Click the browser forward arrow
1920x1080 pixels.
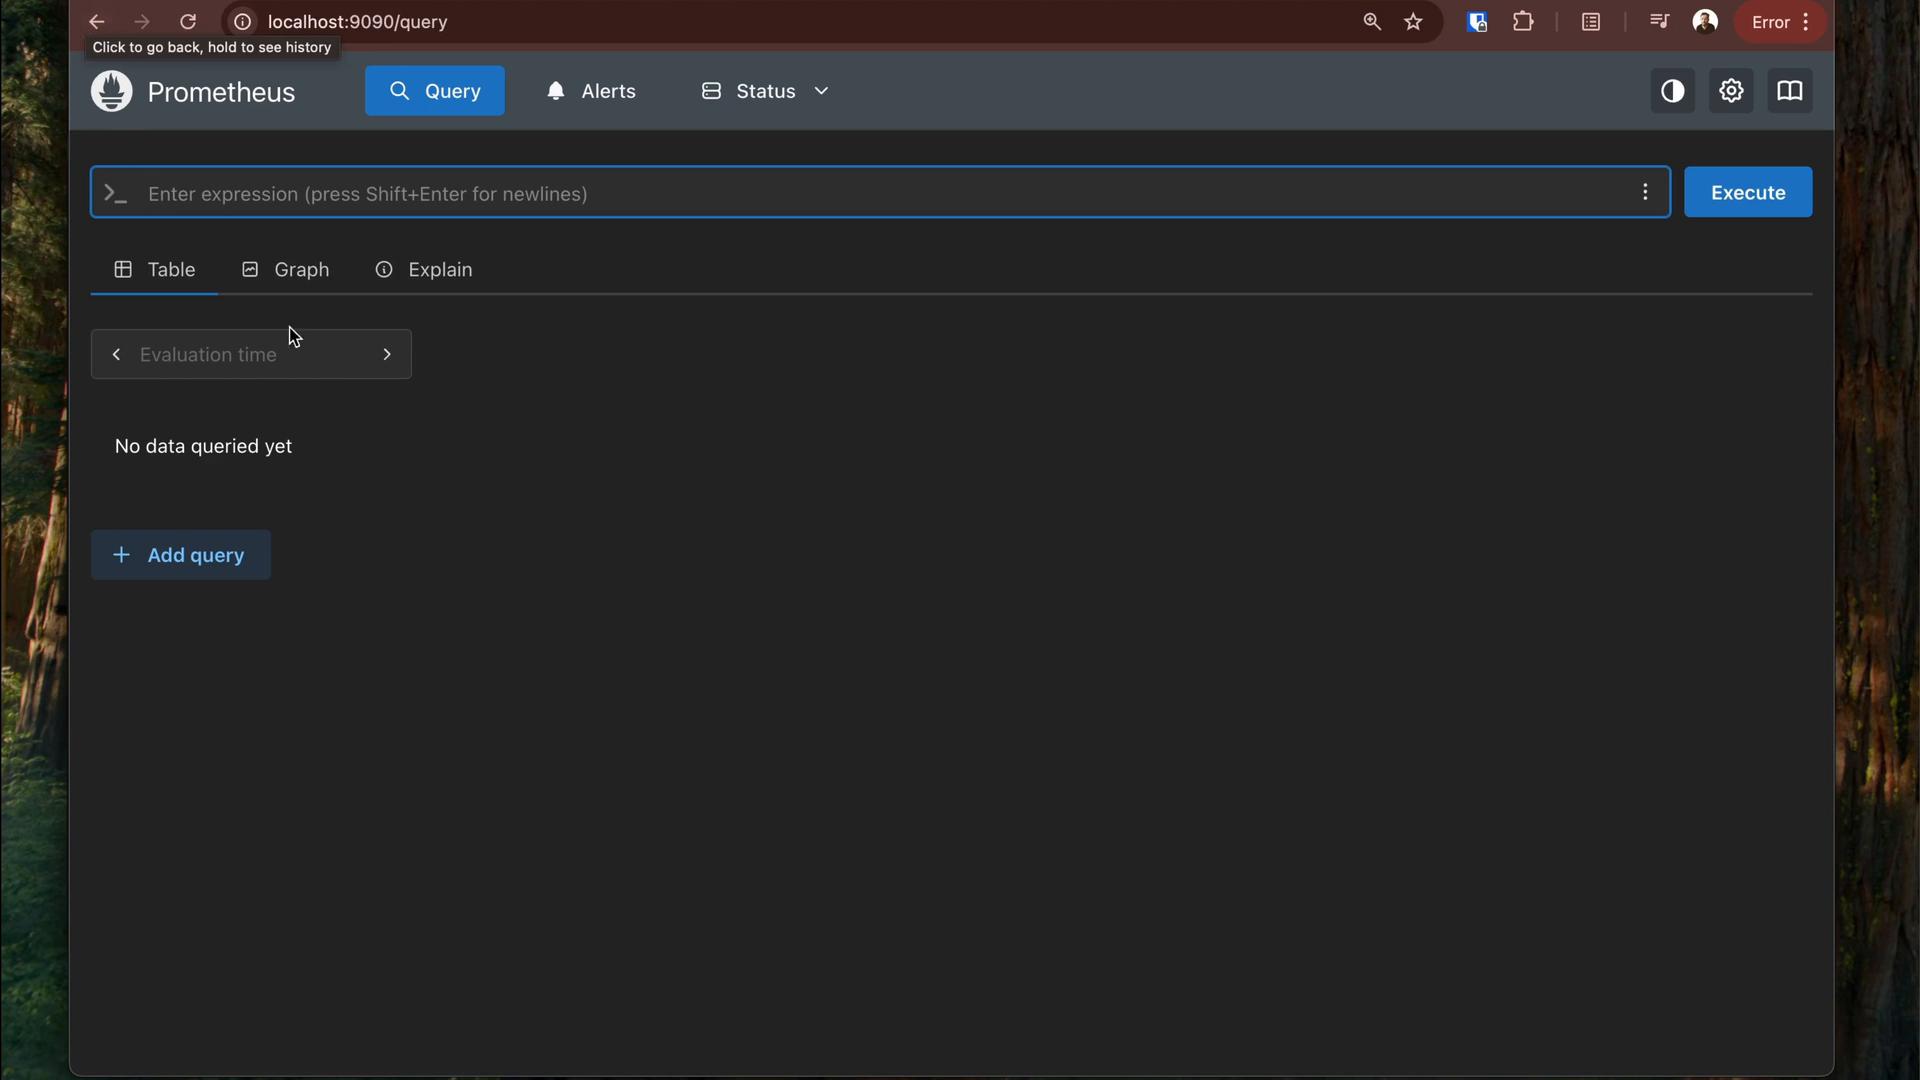coord(142,22)
